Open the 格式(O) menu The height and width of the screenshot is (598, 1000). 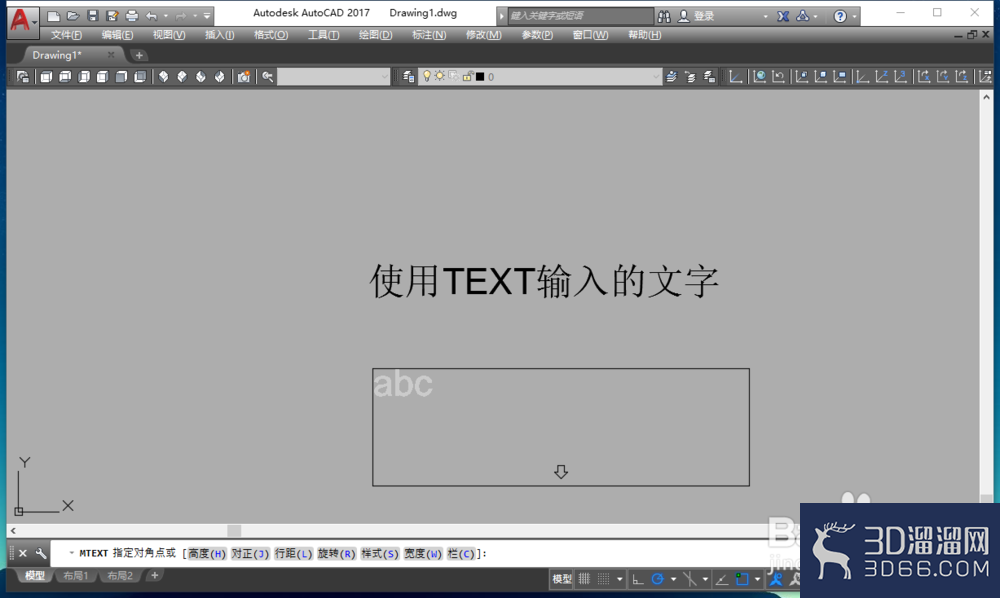[x=271, y=35]
